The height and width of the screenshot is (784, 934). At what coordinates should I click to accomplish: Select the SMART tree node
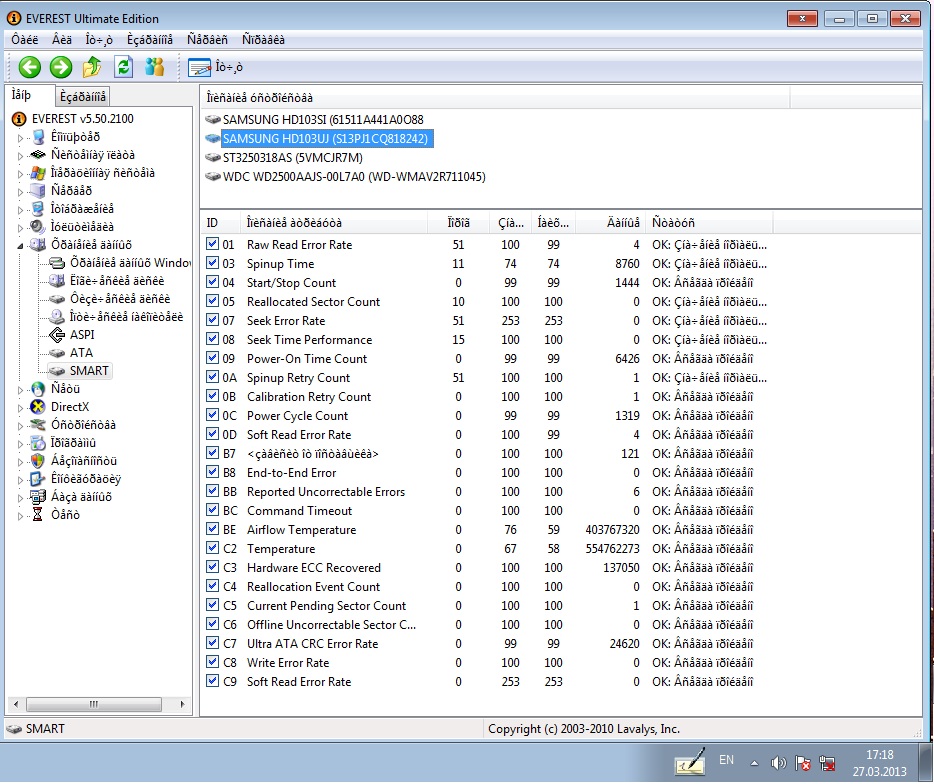coord(89,371)
